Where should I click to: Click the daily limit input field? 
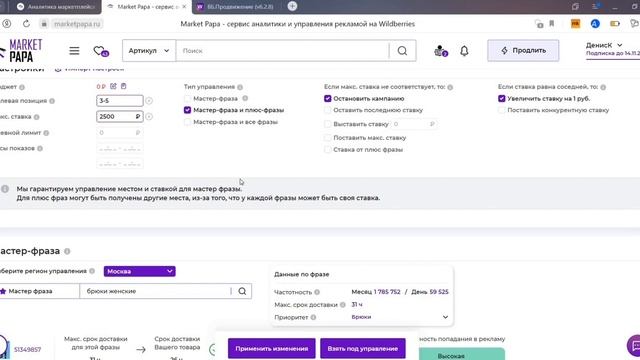(120, 133)
